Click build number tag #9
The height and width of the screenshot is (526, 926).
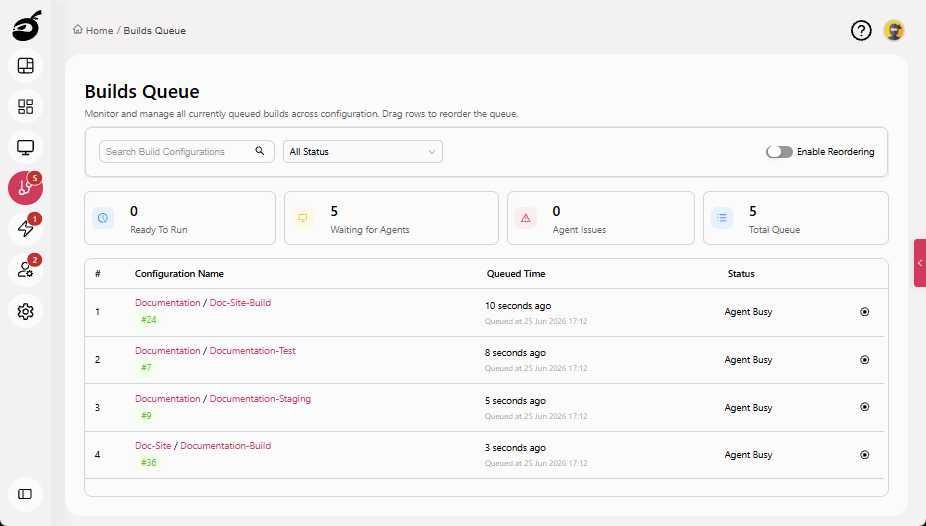coord(146,416)
